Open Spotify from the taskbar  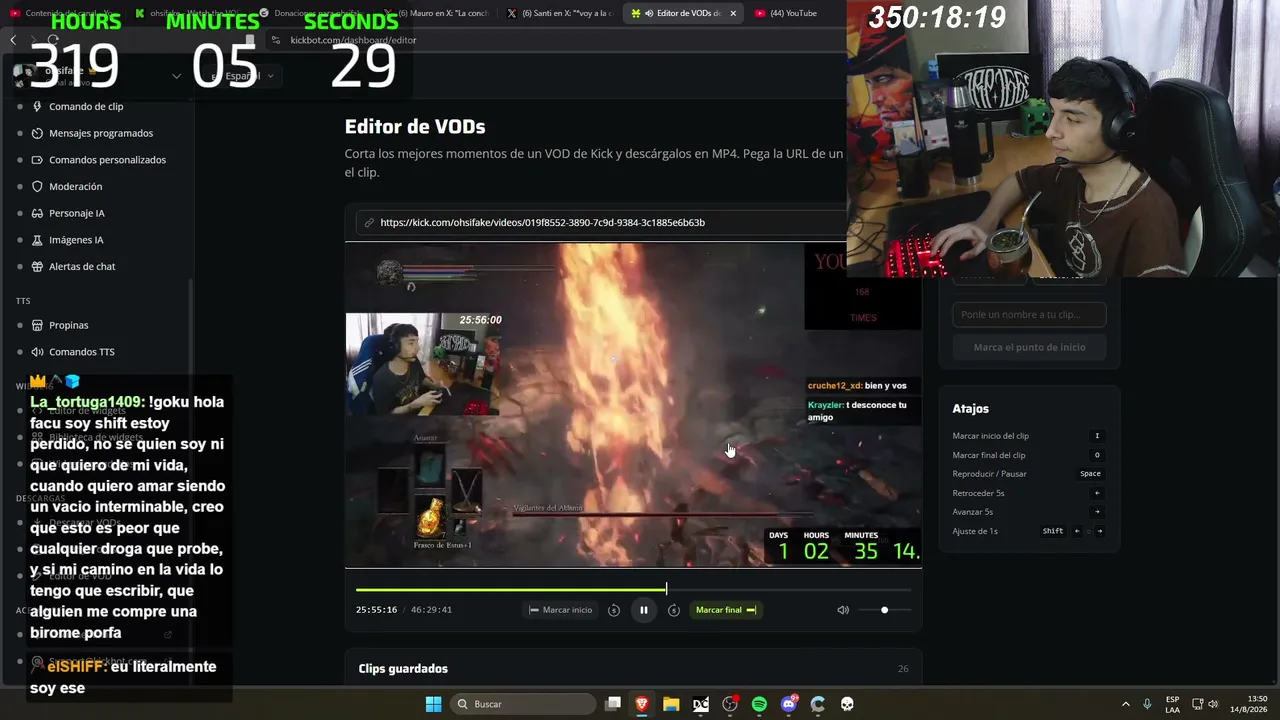(x=759, y=704)
